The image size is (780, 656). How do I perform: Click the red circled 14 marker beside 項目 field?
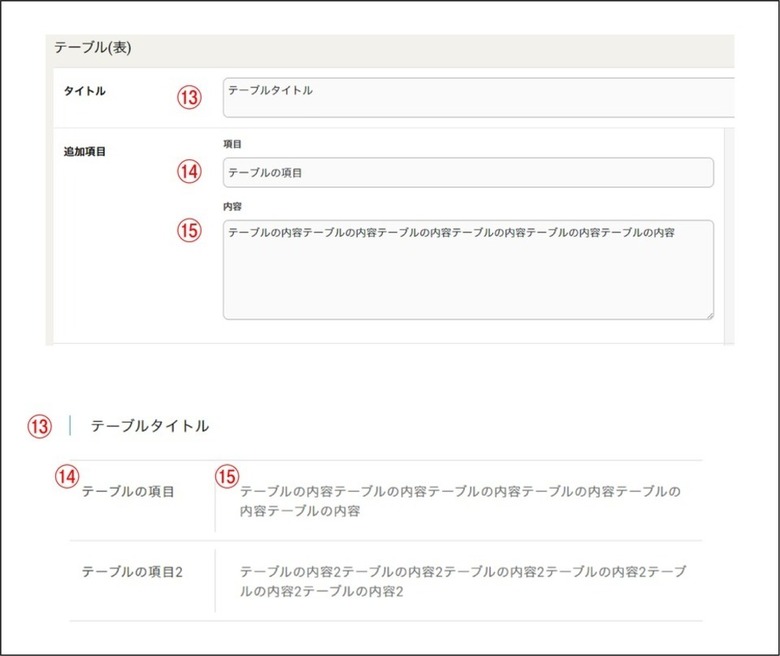190,172
